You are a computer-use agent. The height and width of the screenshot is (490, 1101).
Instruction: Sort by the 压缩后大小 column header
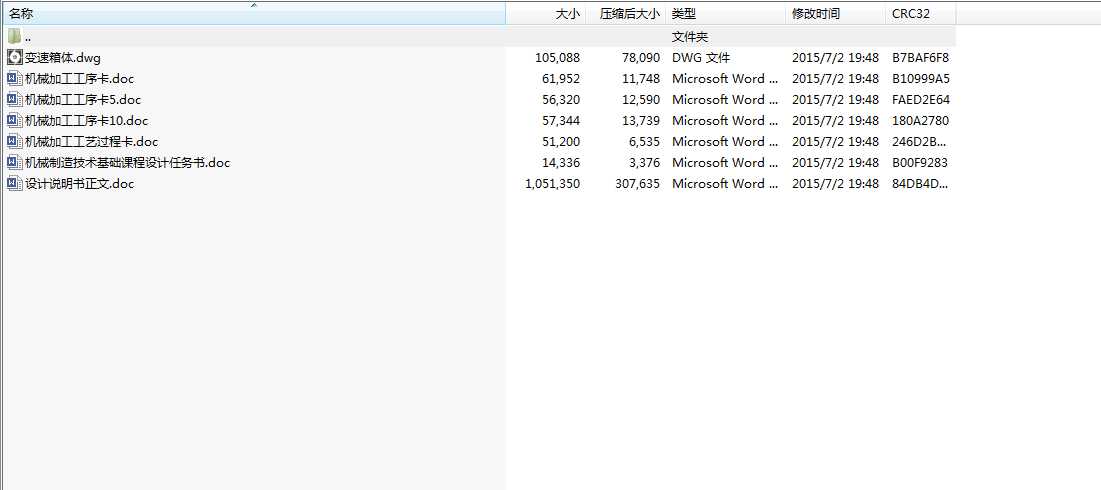tap(626, 13)
